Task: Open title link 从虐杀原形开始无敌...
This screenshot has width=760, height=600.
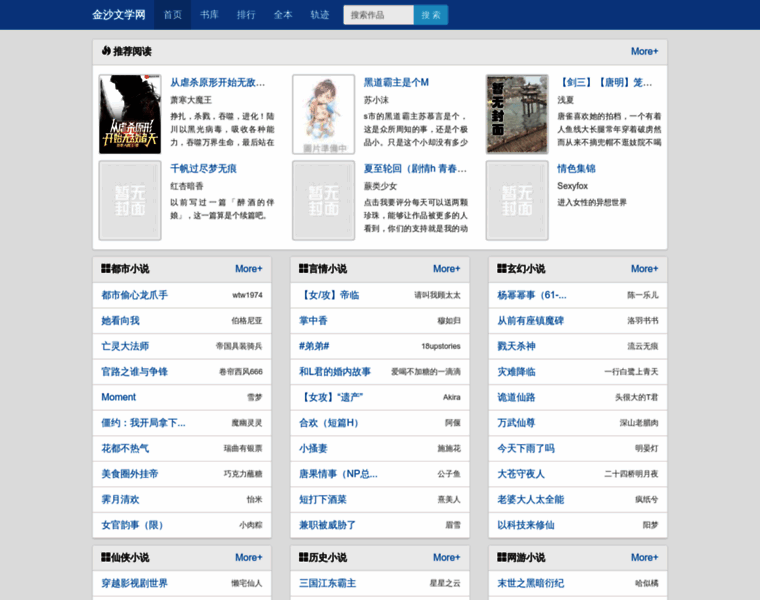Action: [x=218, y=82]
